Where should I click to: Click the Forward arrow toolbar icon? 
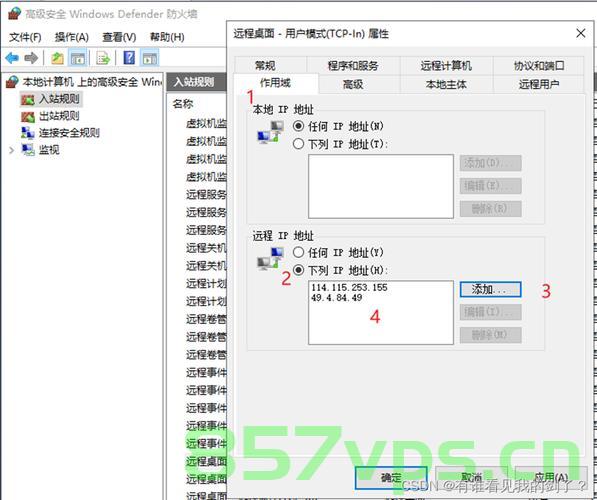coord(31,58)
